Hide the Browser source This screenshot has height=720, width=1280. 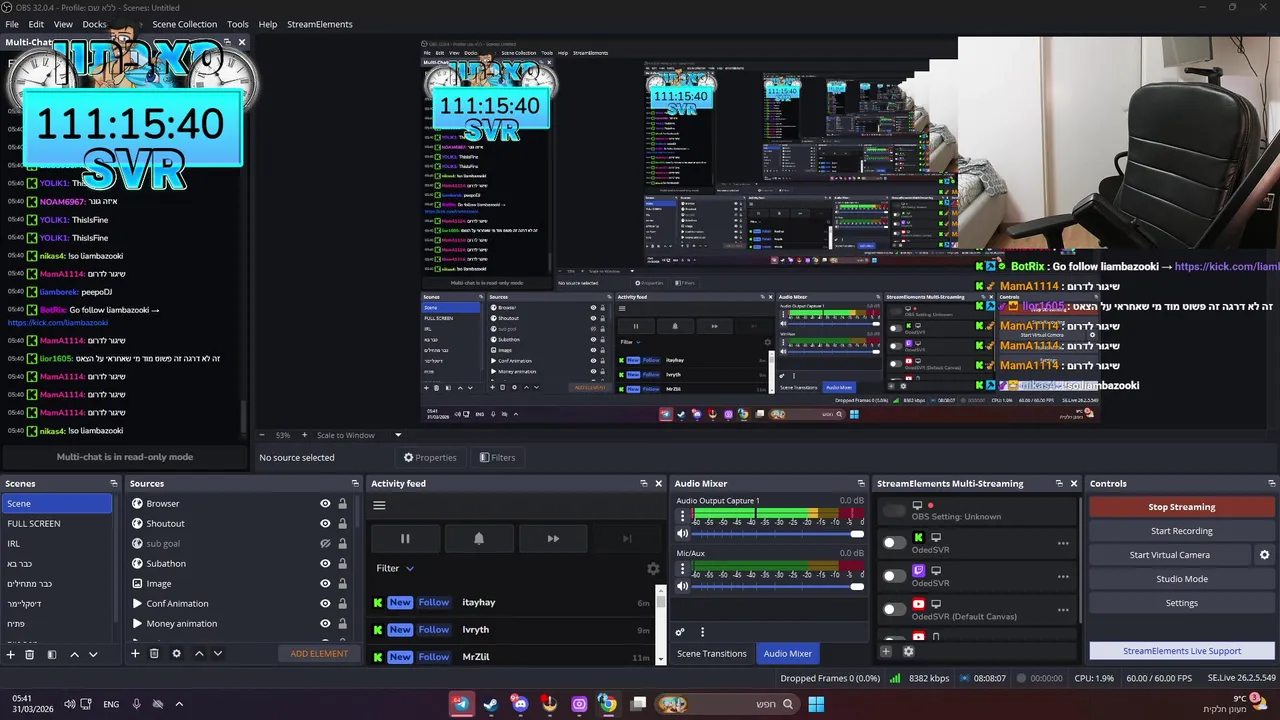coord(325,504)
